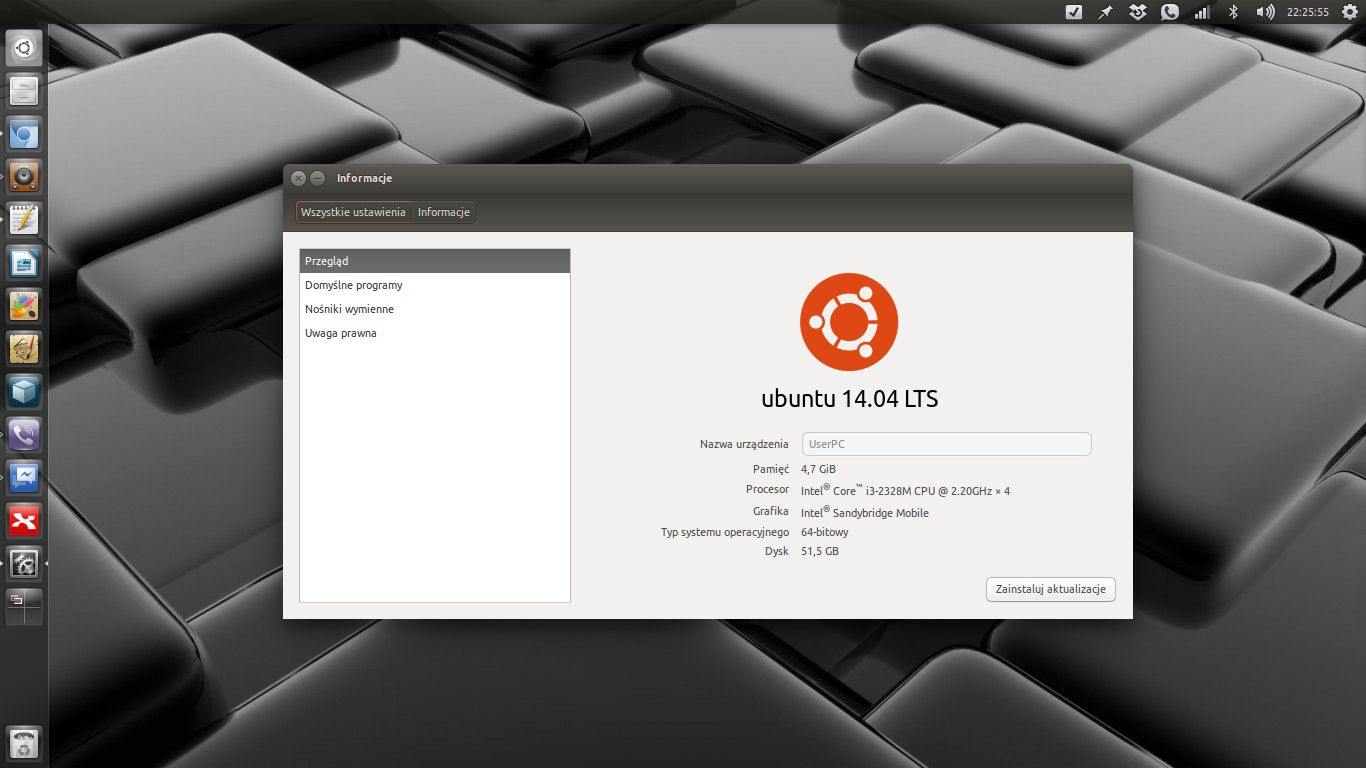Open the Dropbox tray indicator
Viewport: 1366px width, 768px height.
click(x=1137, y=12)
